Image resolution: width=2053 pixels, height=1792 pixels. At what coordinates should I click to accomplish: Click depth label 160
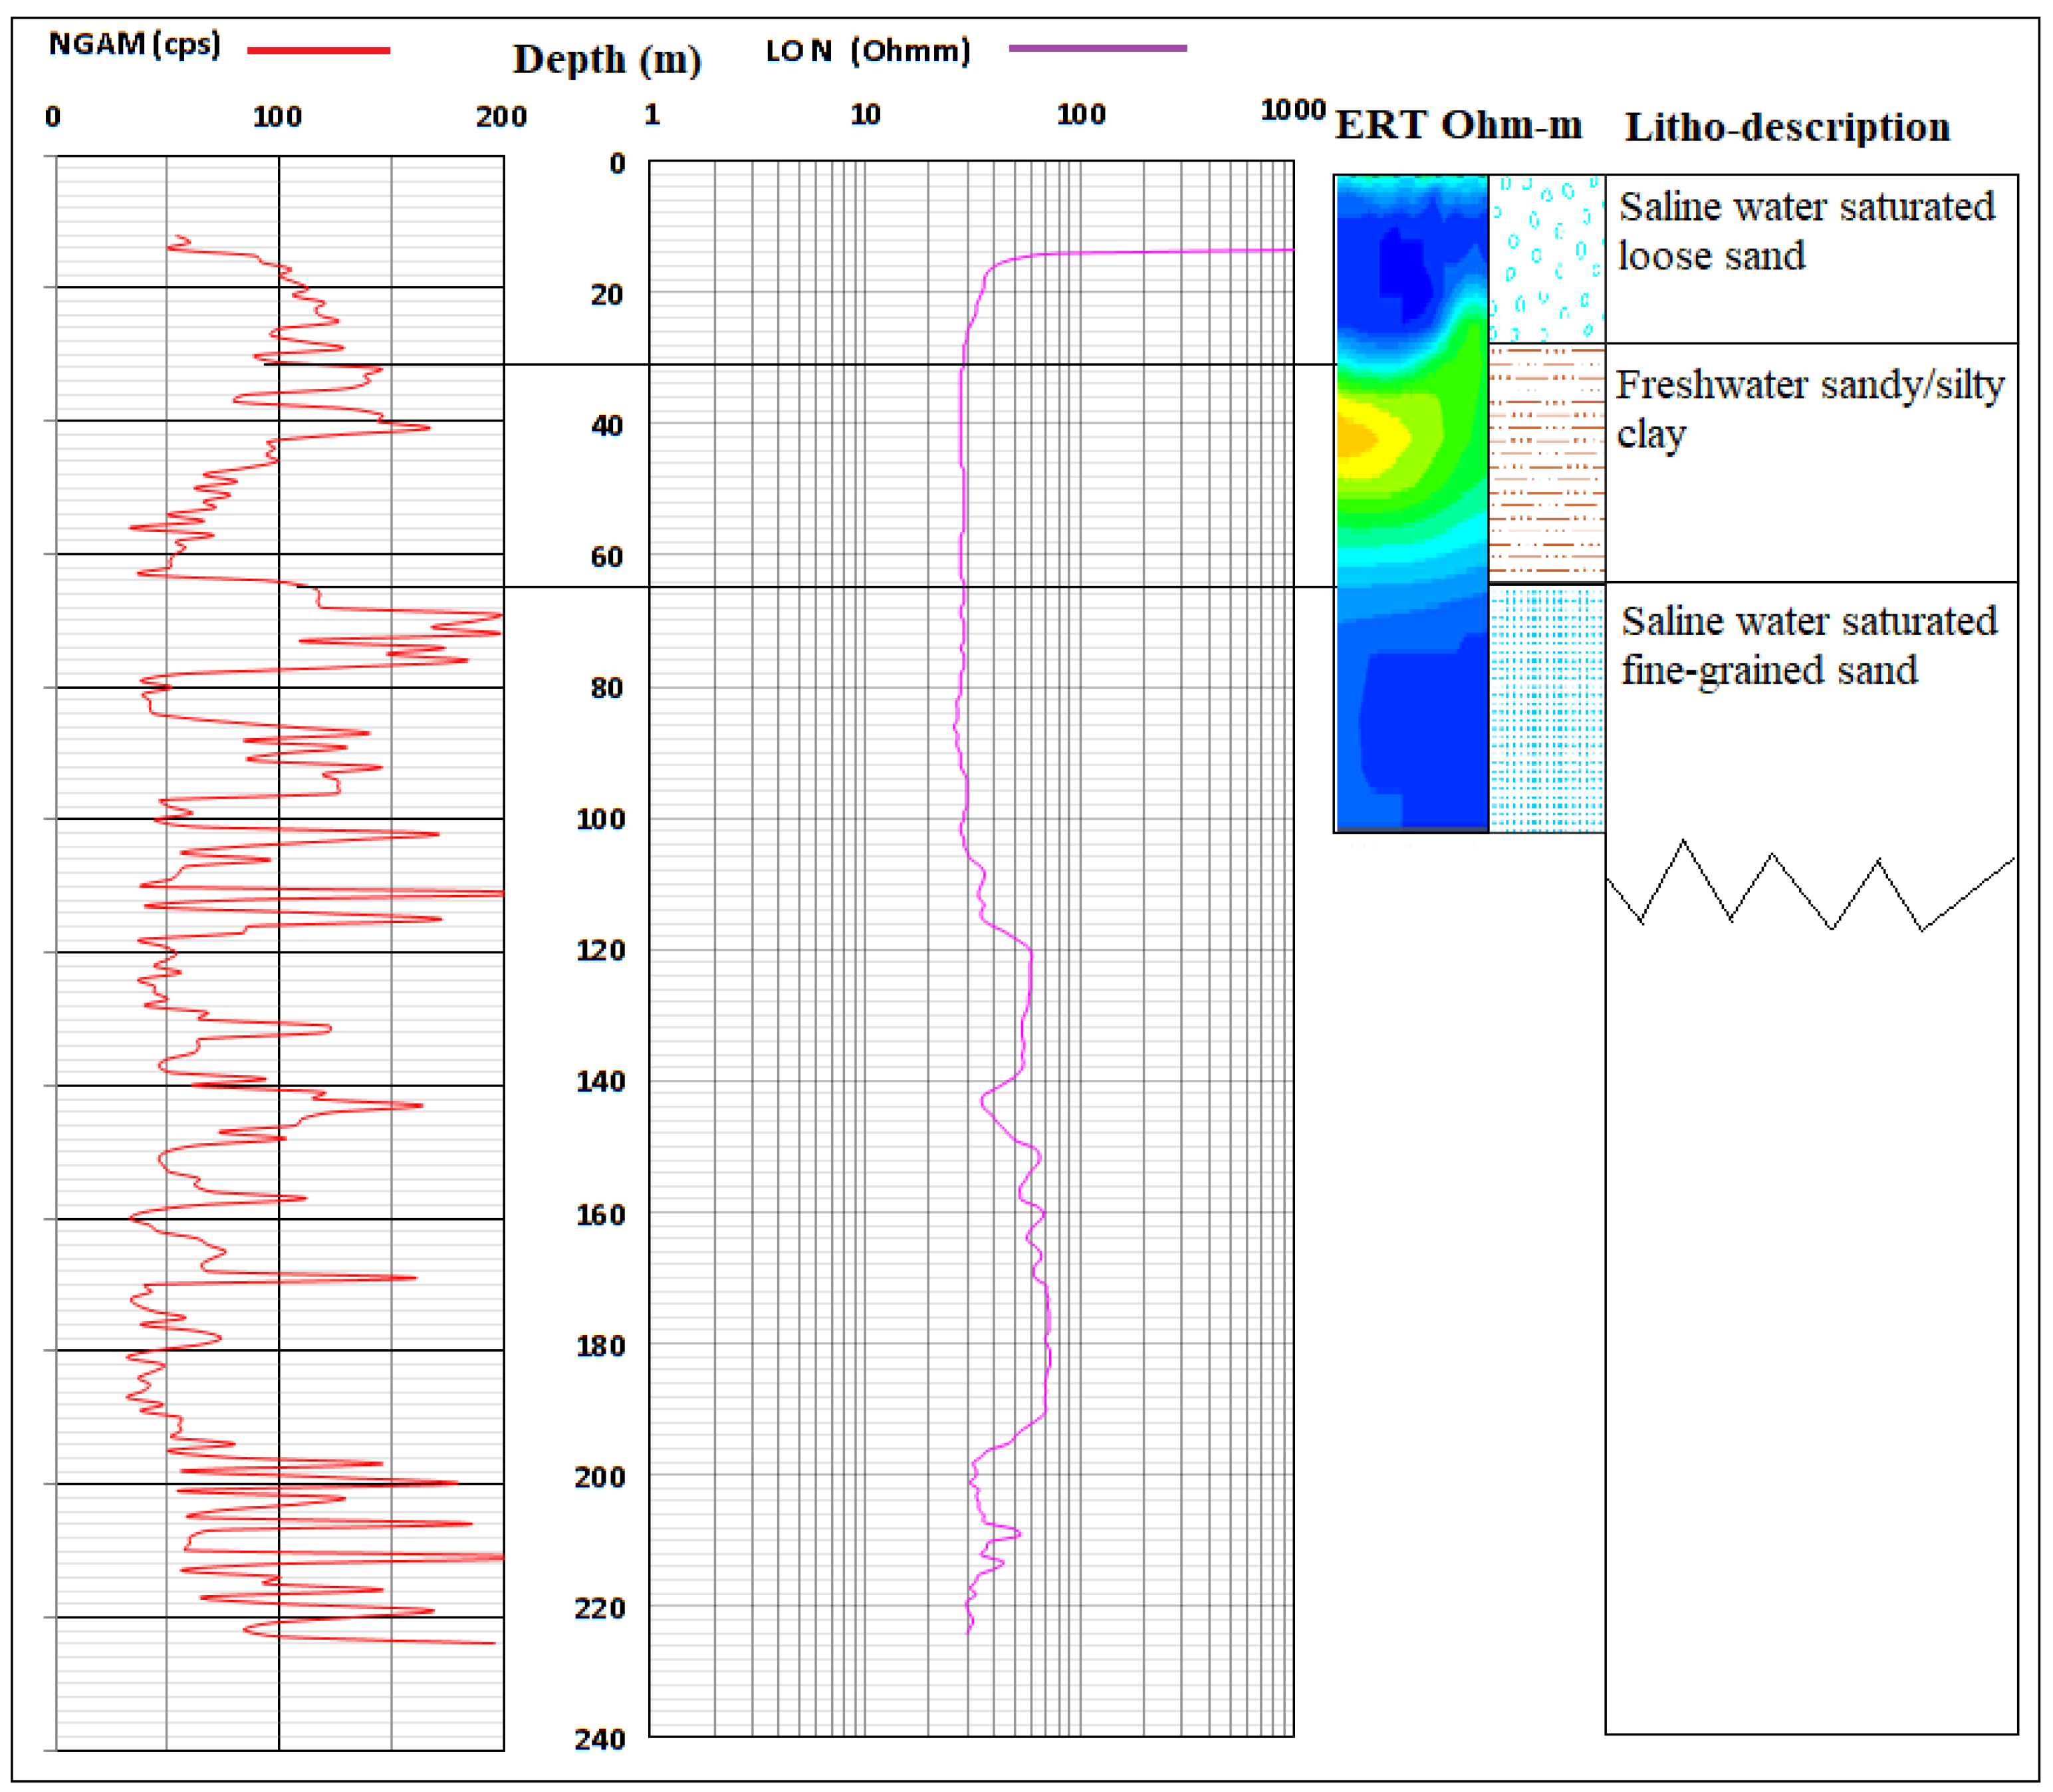tap(600, 1214)
